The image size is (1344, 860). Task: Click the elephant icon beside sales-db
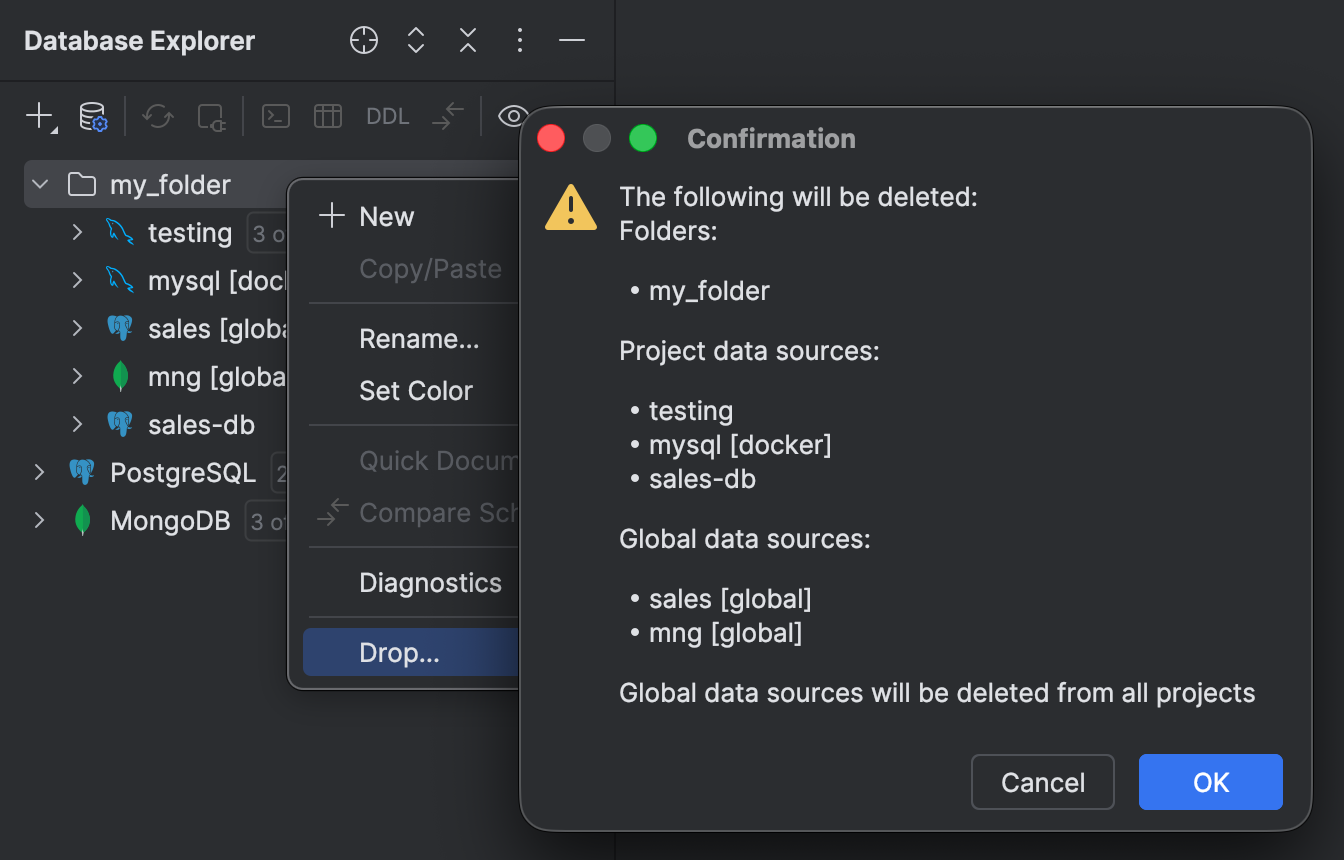120,424
